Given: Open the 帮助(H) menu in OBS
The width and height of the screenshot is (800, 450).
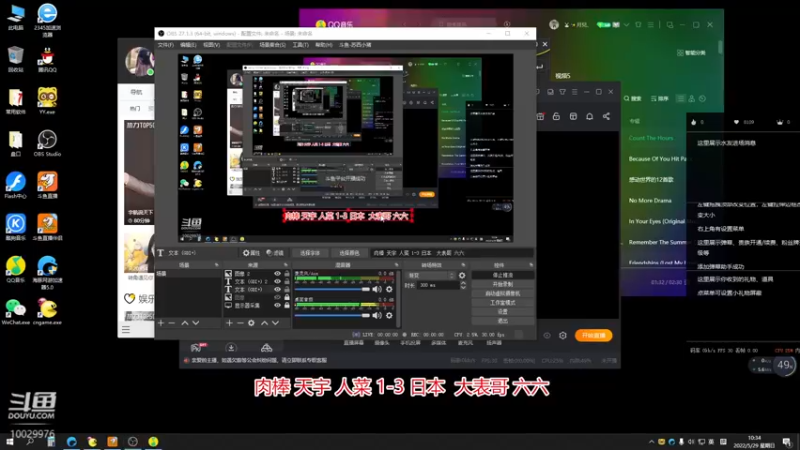Looking at the screenshot, I should pos(323,45).
